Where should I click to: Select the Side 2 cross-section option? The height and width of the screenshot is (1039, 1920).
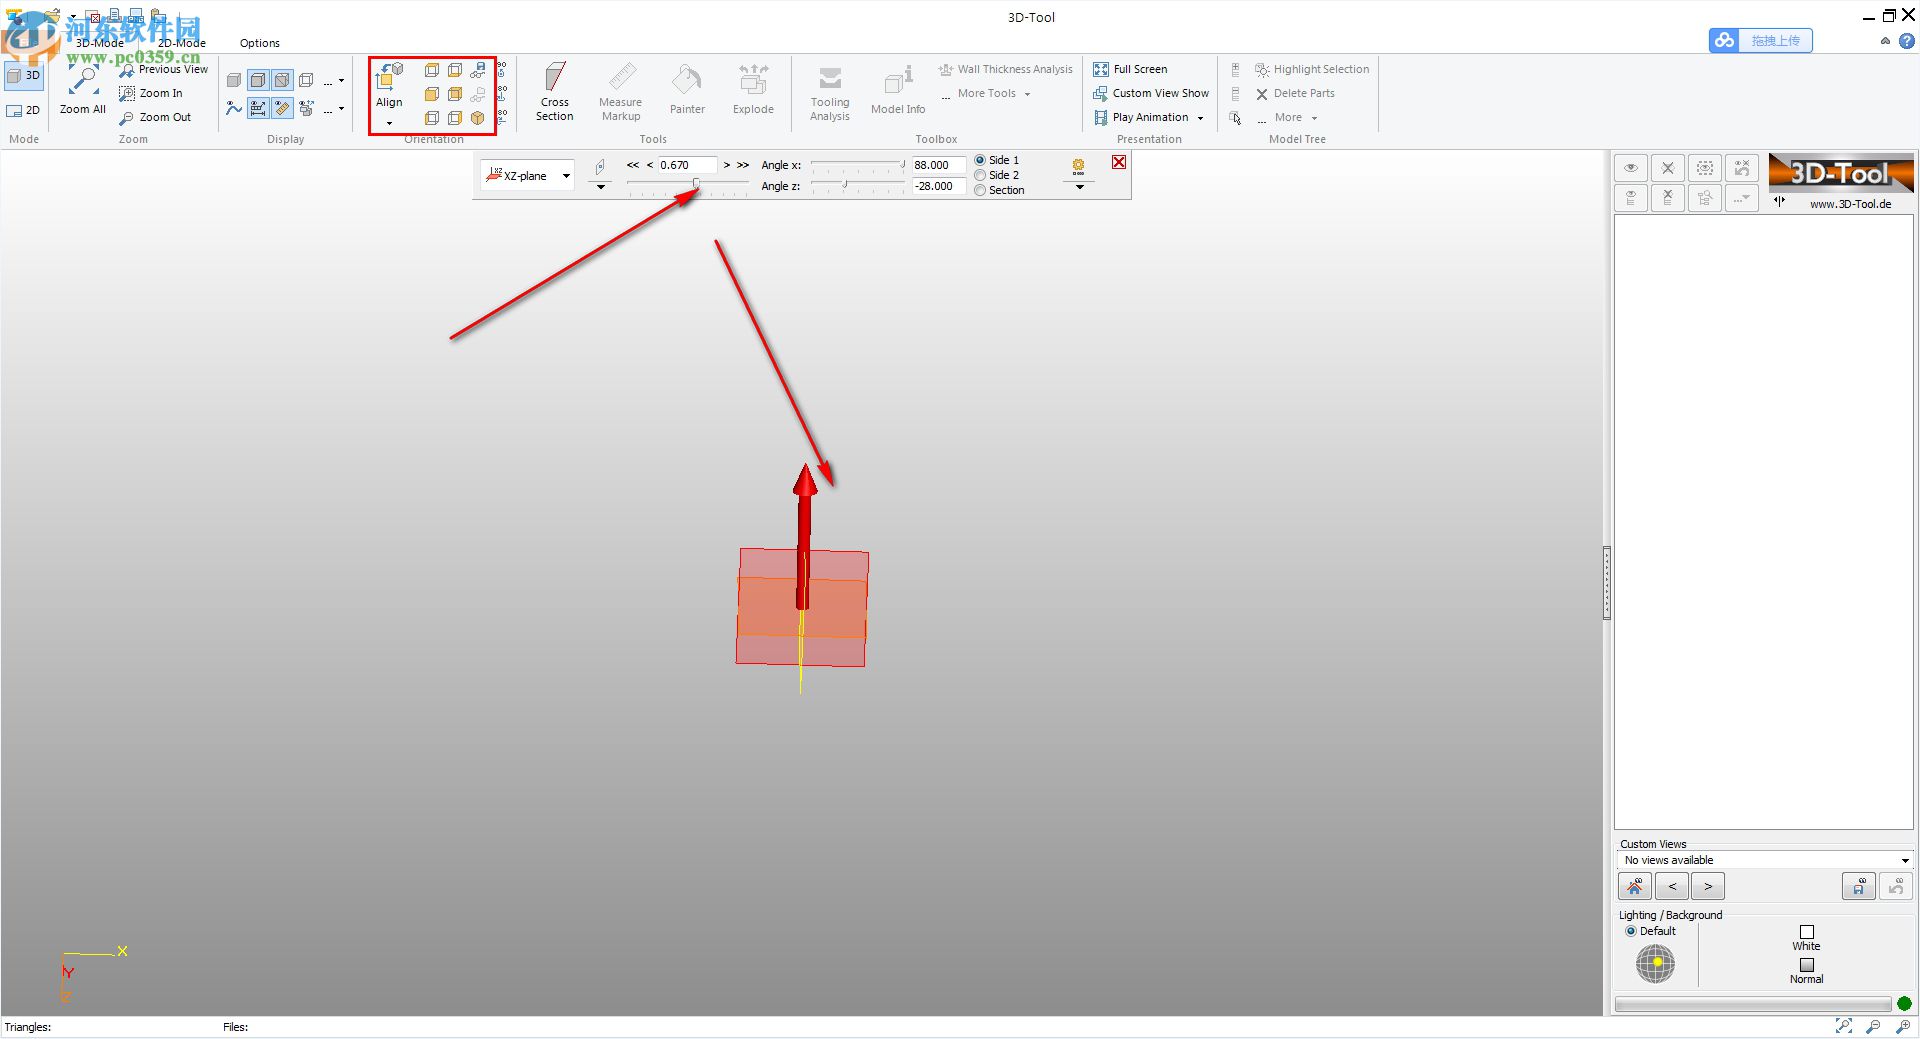(x=980, y=175)
